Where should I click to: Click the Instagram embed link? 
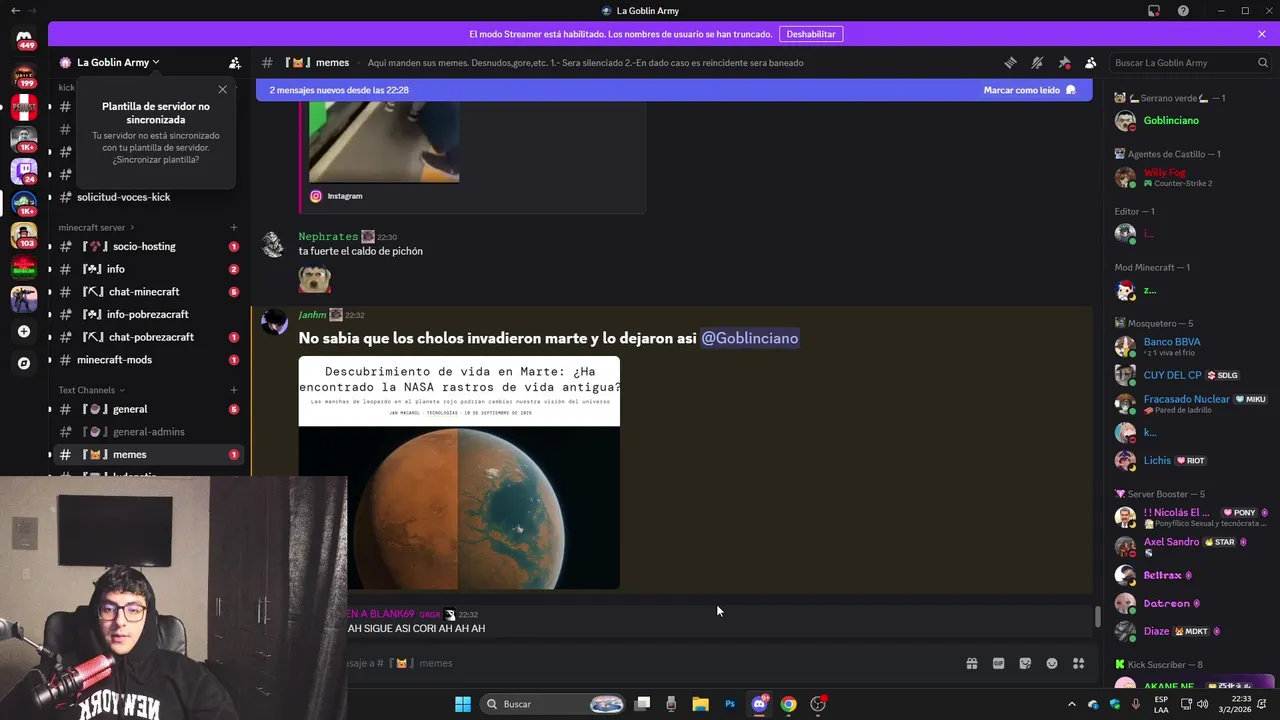coord(345,196)
